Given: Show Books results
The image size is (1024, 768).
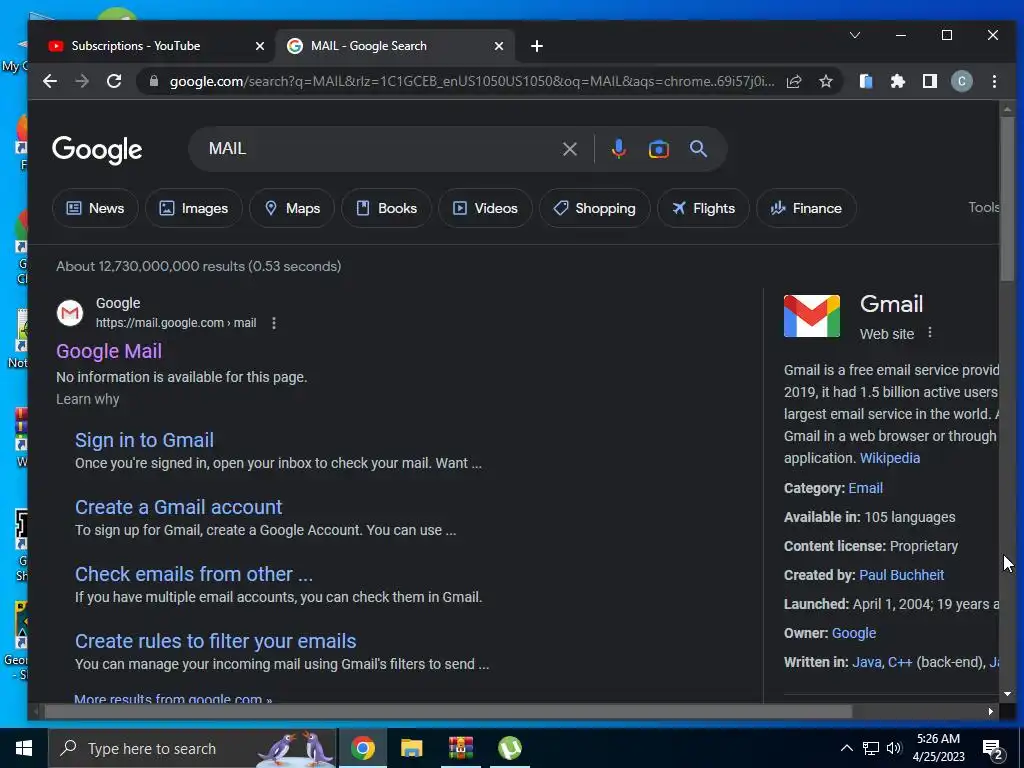Looking at the screenshot, I should pos(387,208).
